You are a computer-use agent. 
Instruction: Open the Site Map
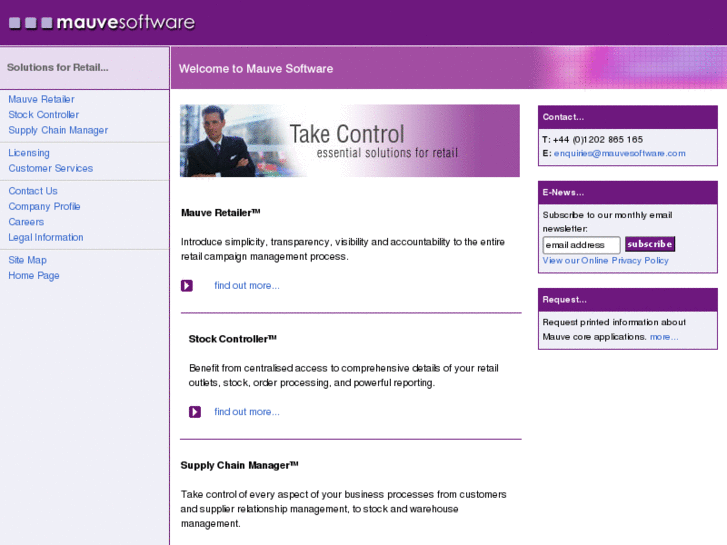click(x=27, y=260)
